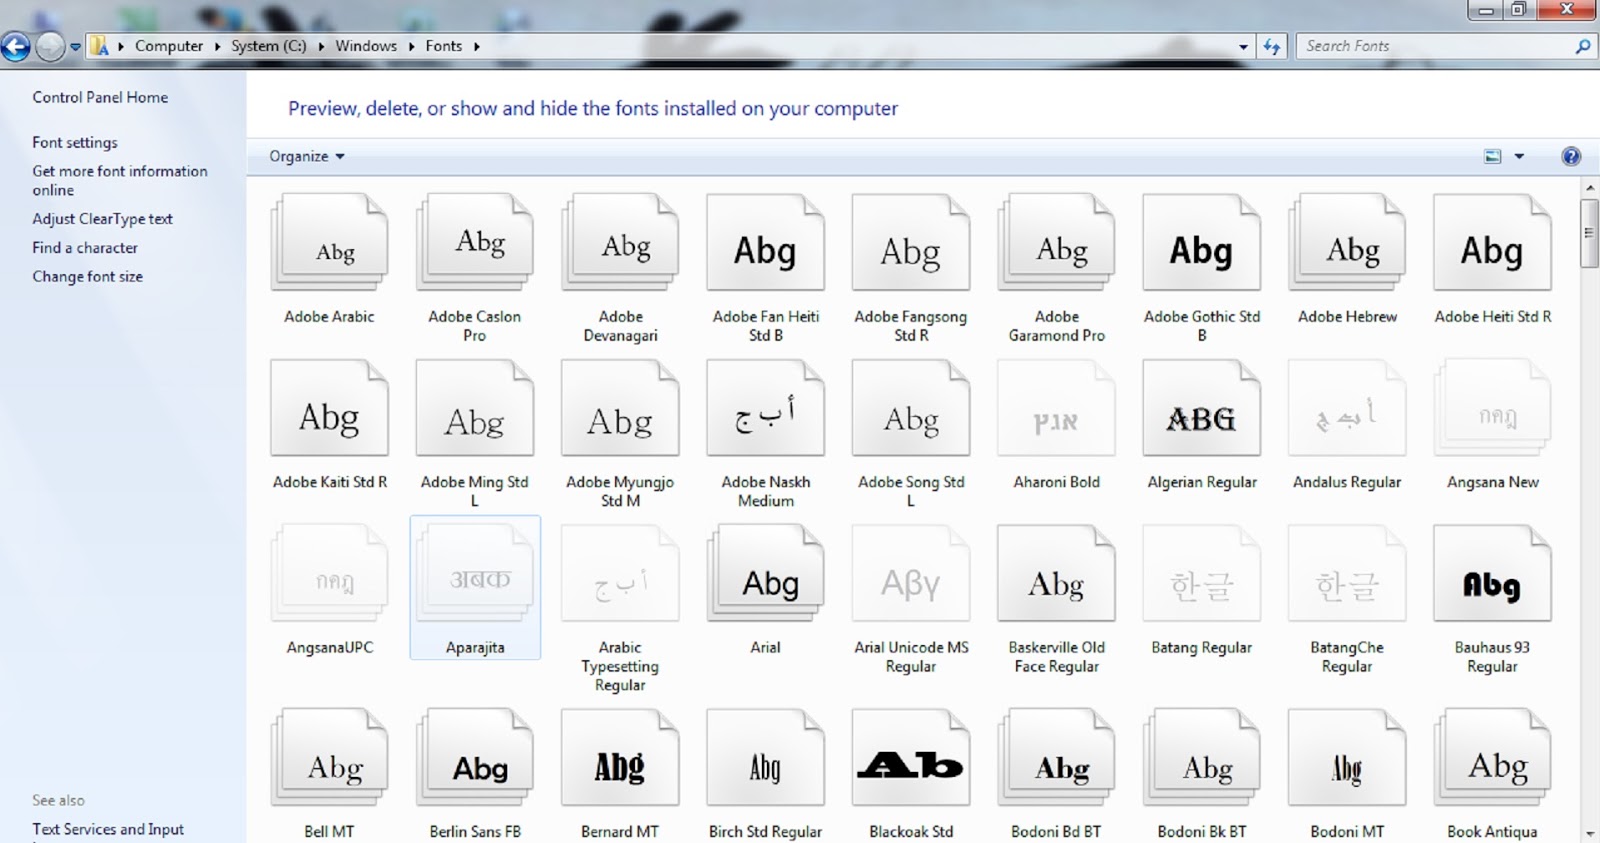1600x843 pixels.
Task: Navigate to System (C:) in address bar
Action: pos(269,46)
